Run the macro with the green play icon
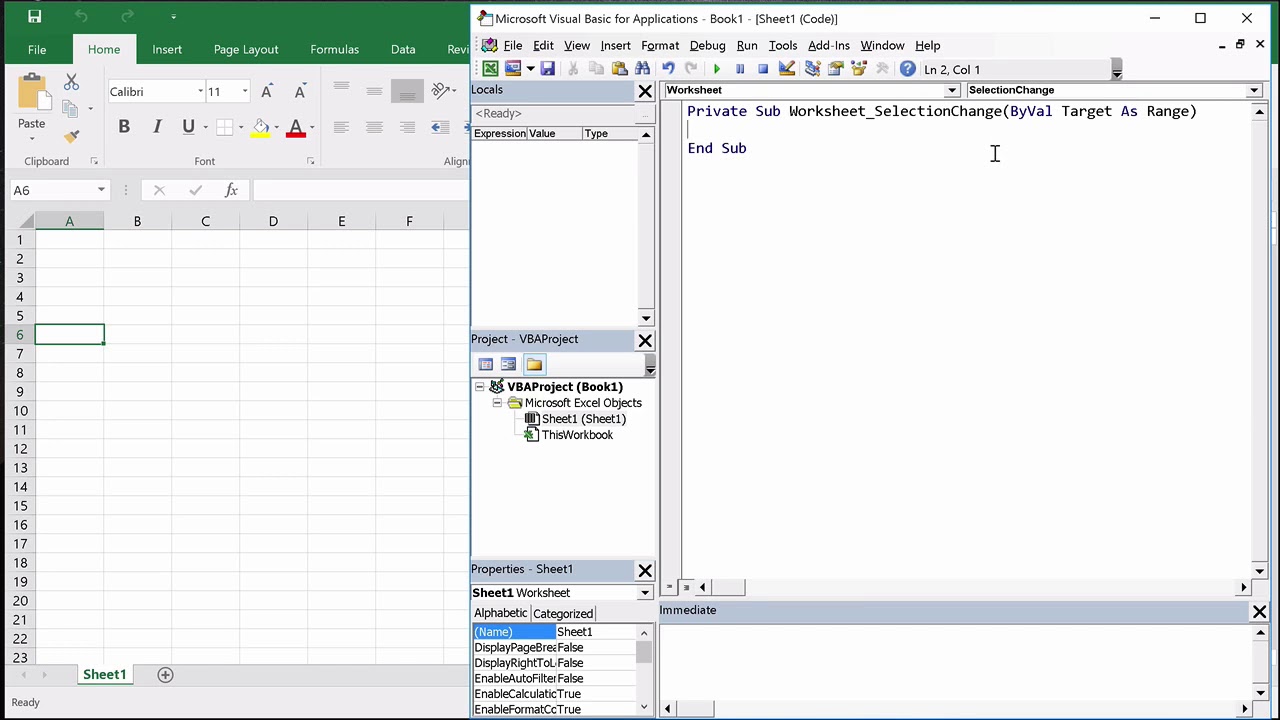 point(716,69)
